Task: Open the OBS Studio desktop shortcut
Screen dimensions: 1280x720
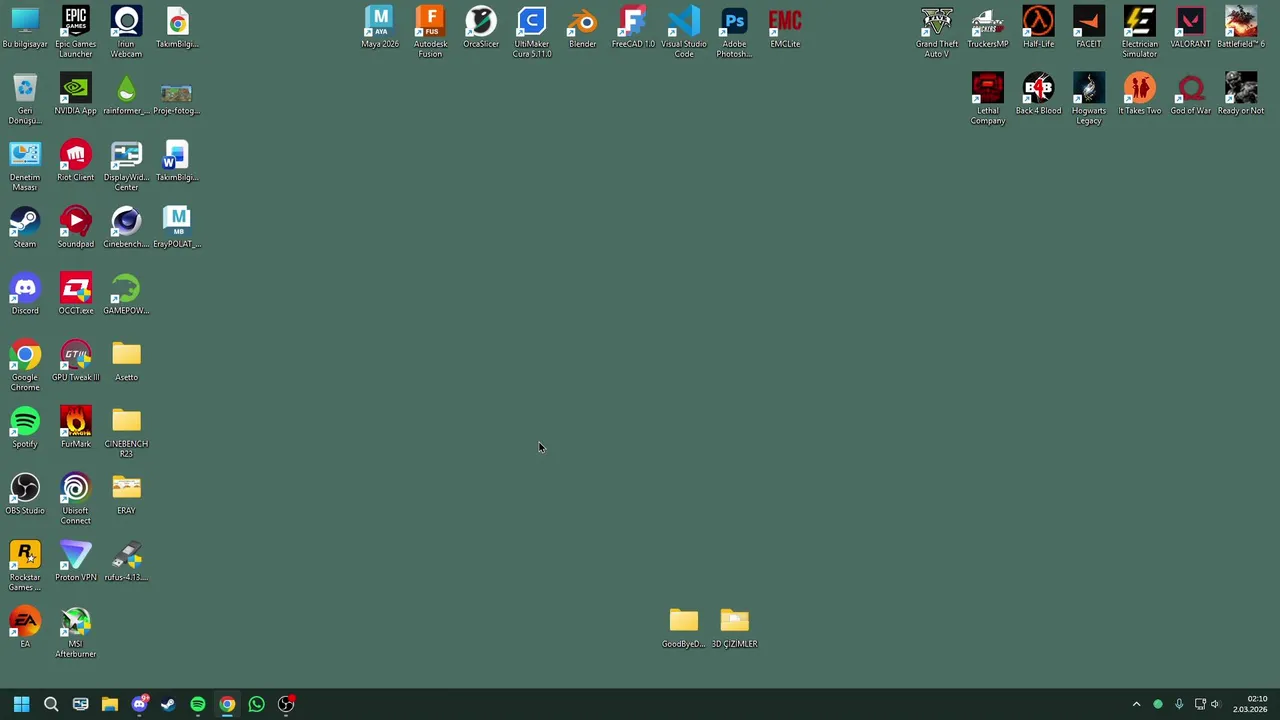Action: (x=25, y=493)
